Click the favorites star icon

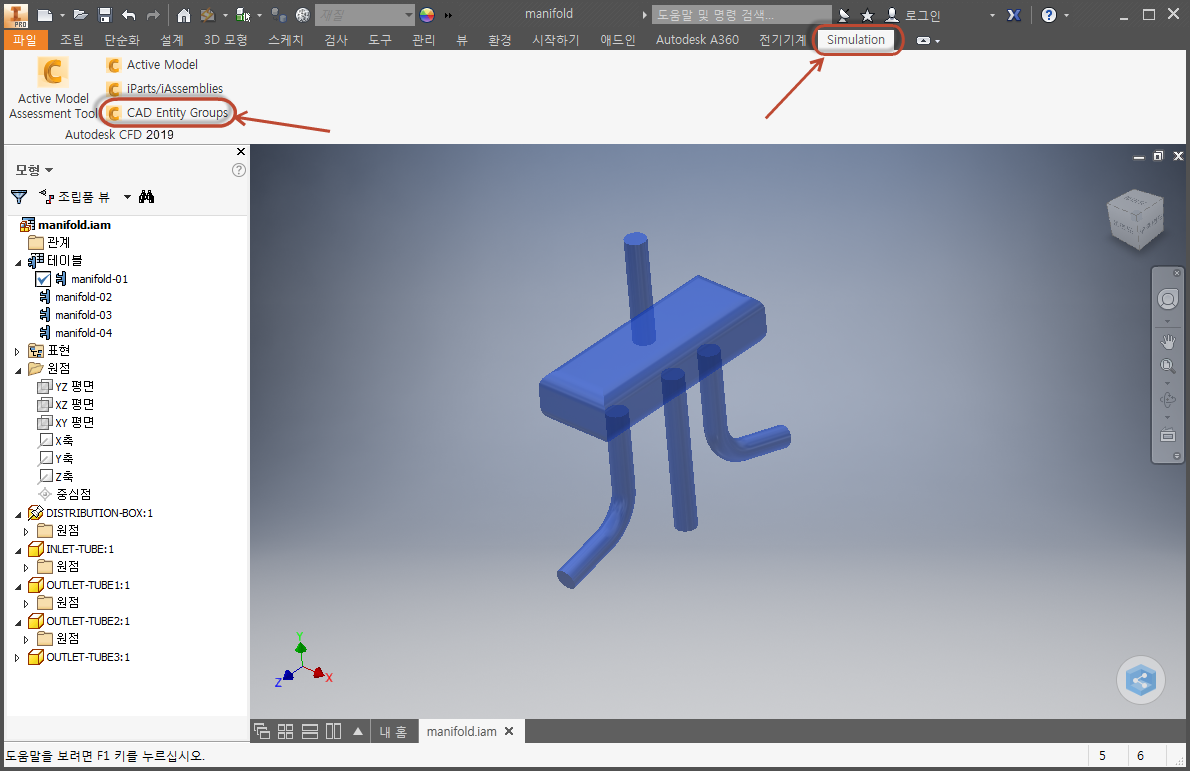[x=867, y=14]
